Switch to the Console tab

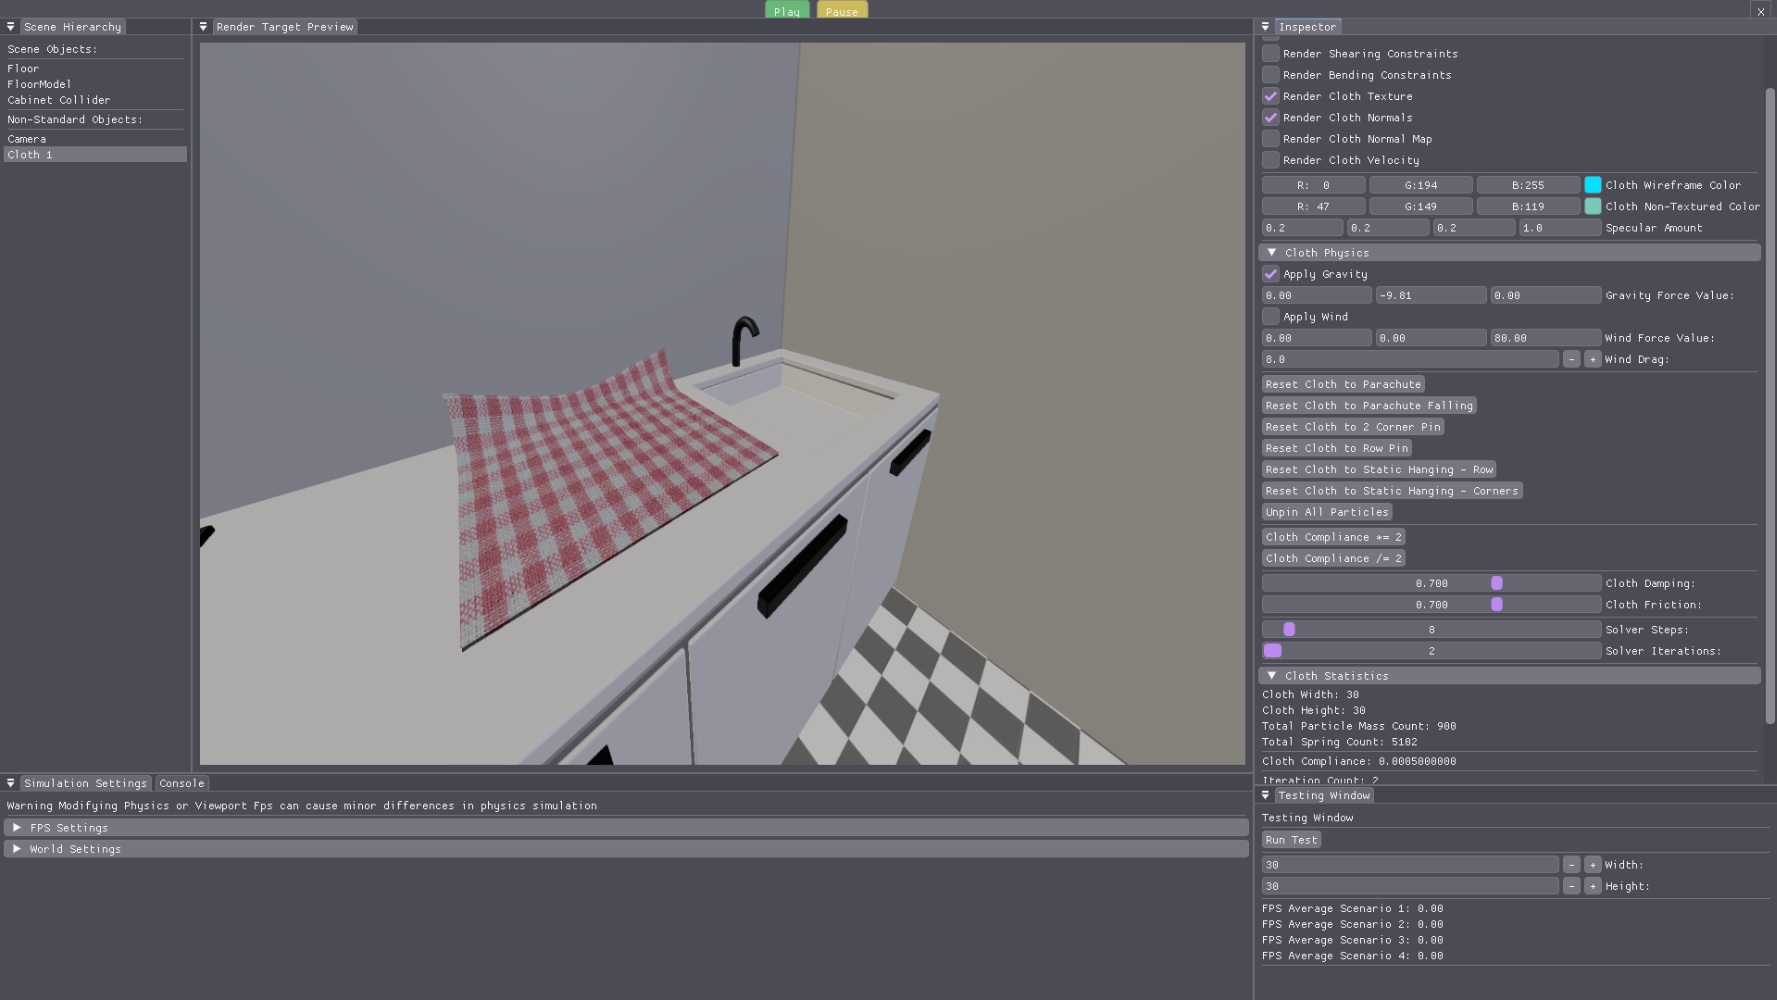pos(181,783)
